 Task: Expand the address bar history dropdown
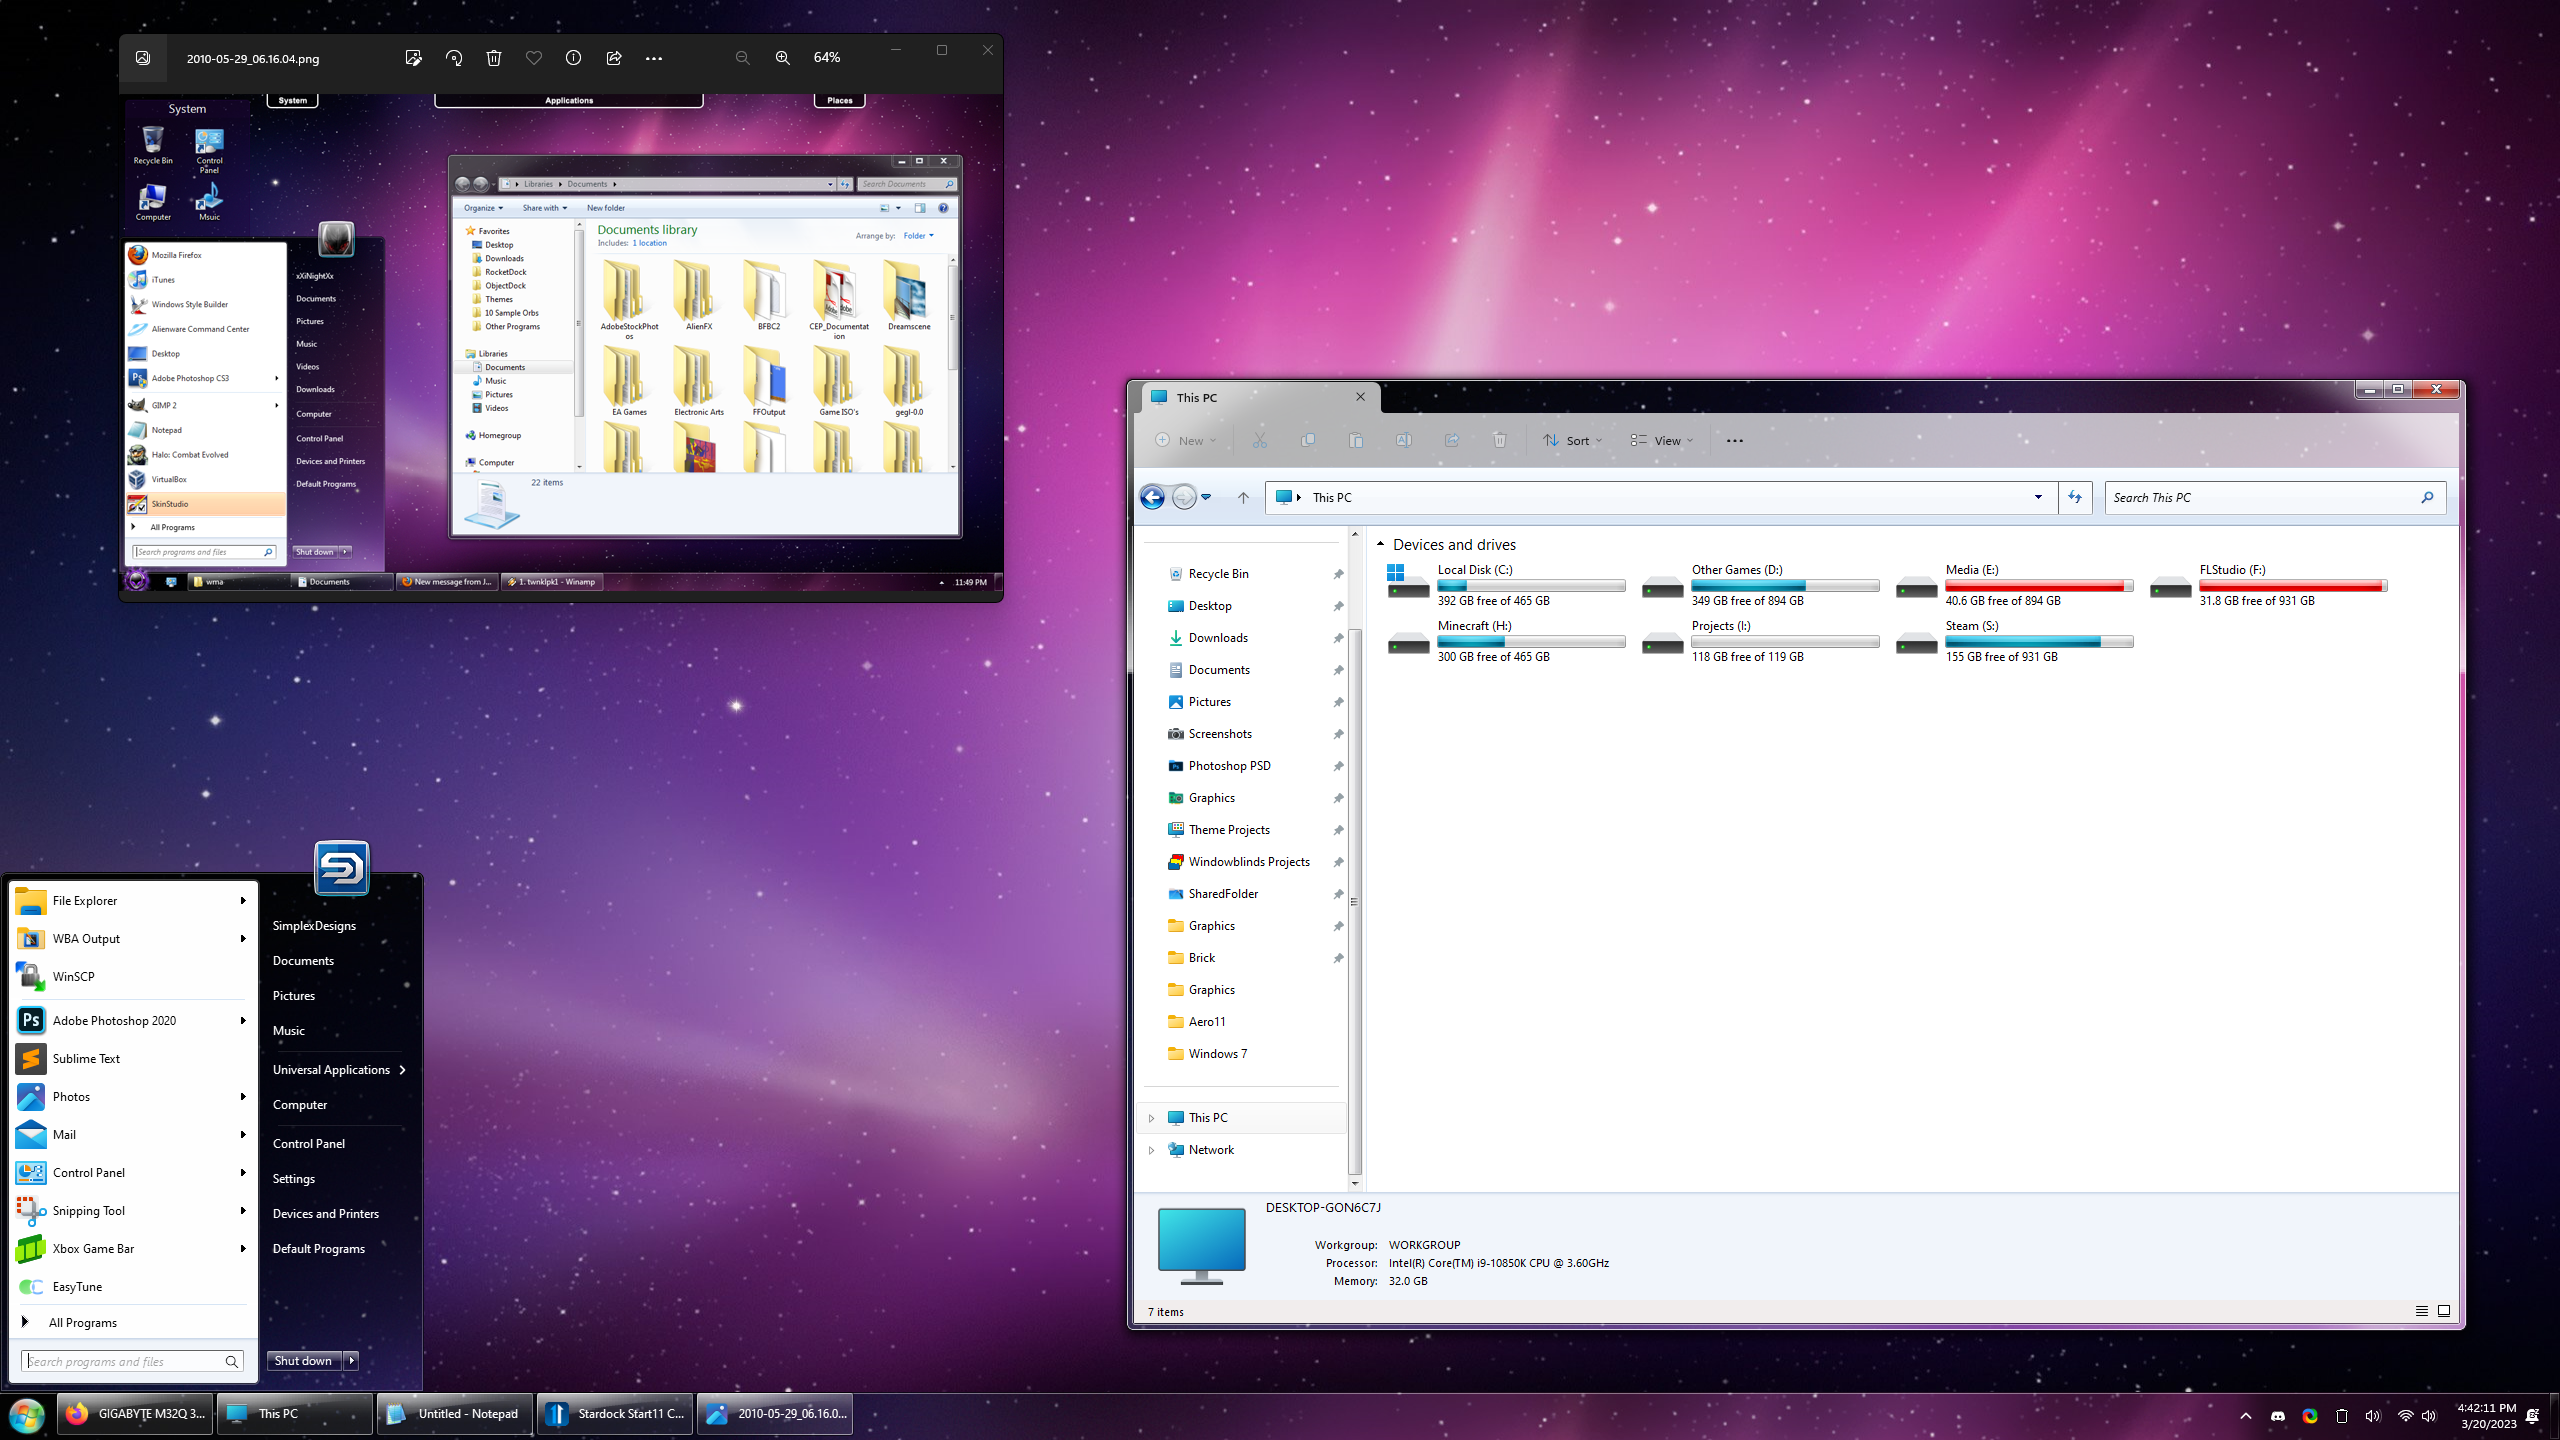pos(2038,497)
